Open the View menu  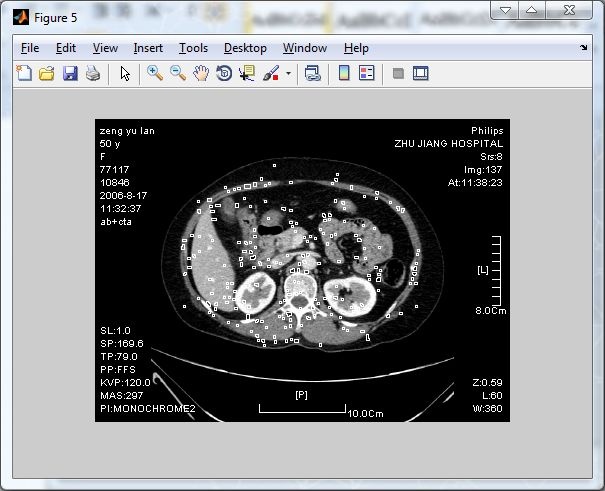tap(105, 48)
